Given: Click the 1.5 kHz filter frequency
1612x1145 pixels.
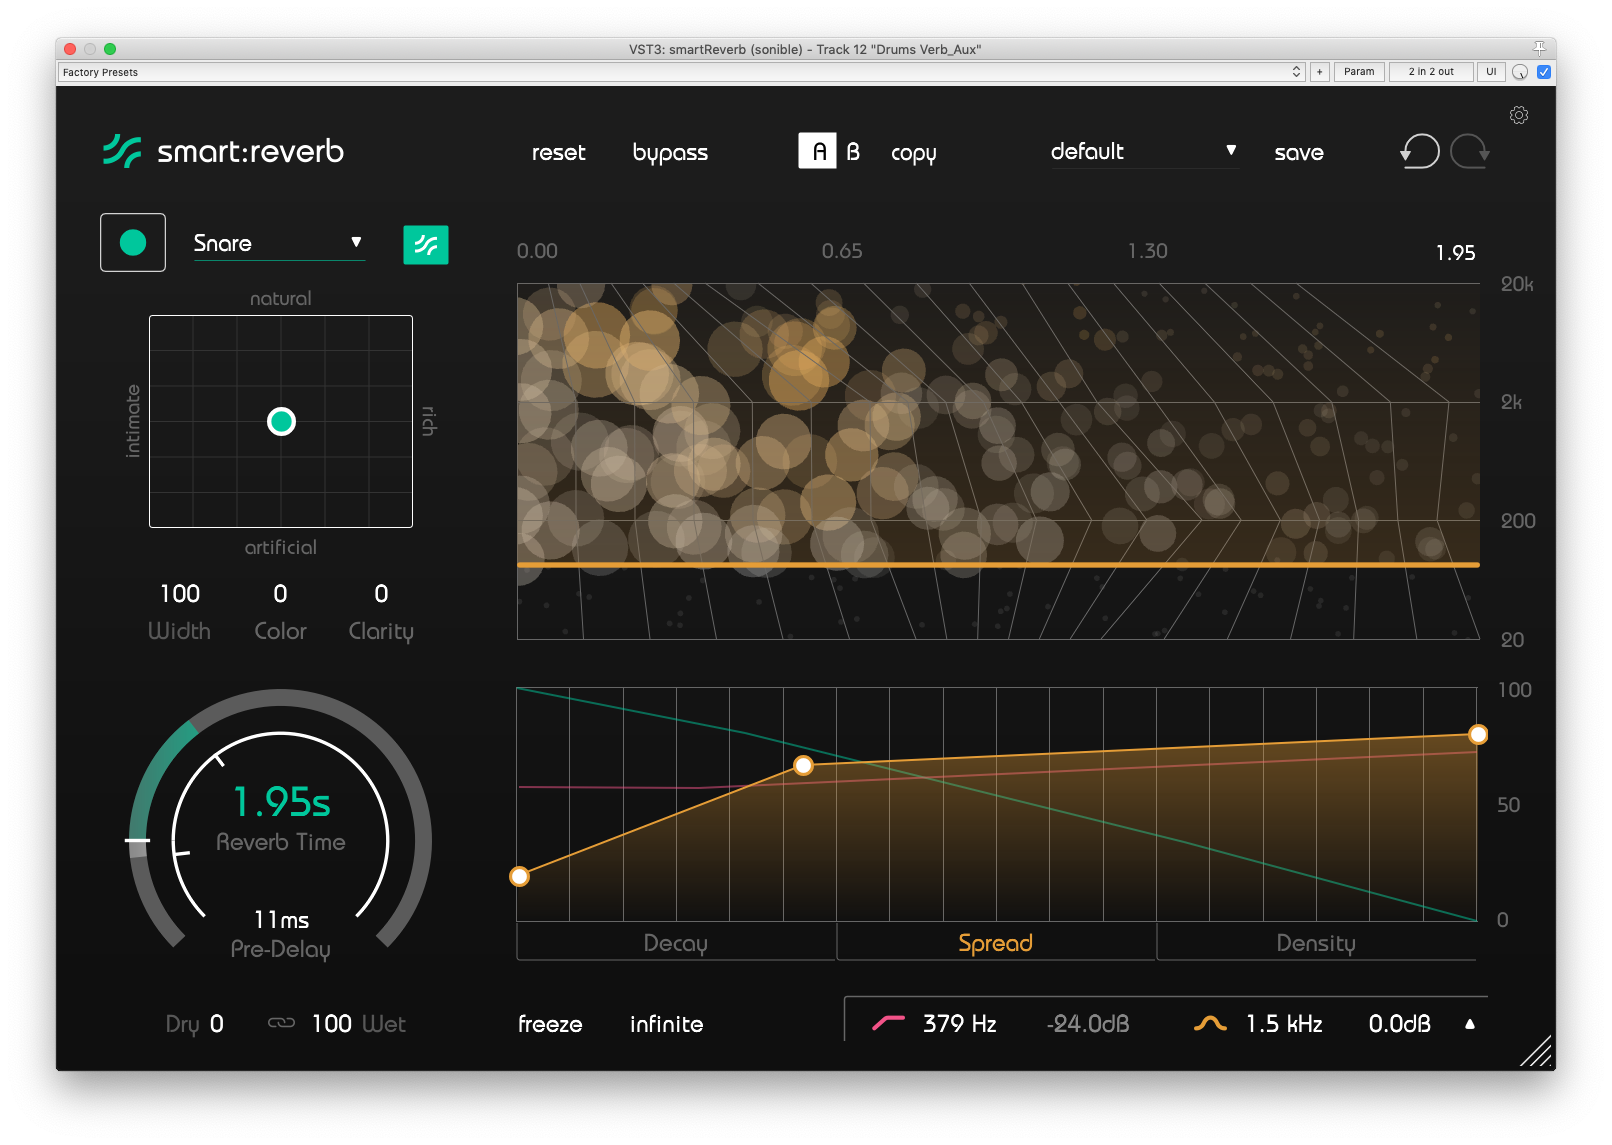Looking at the screenshot, I should [x=1284, y=1024].
